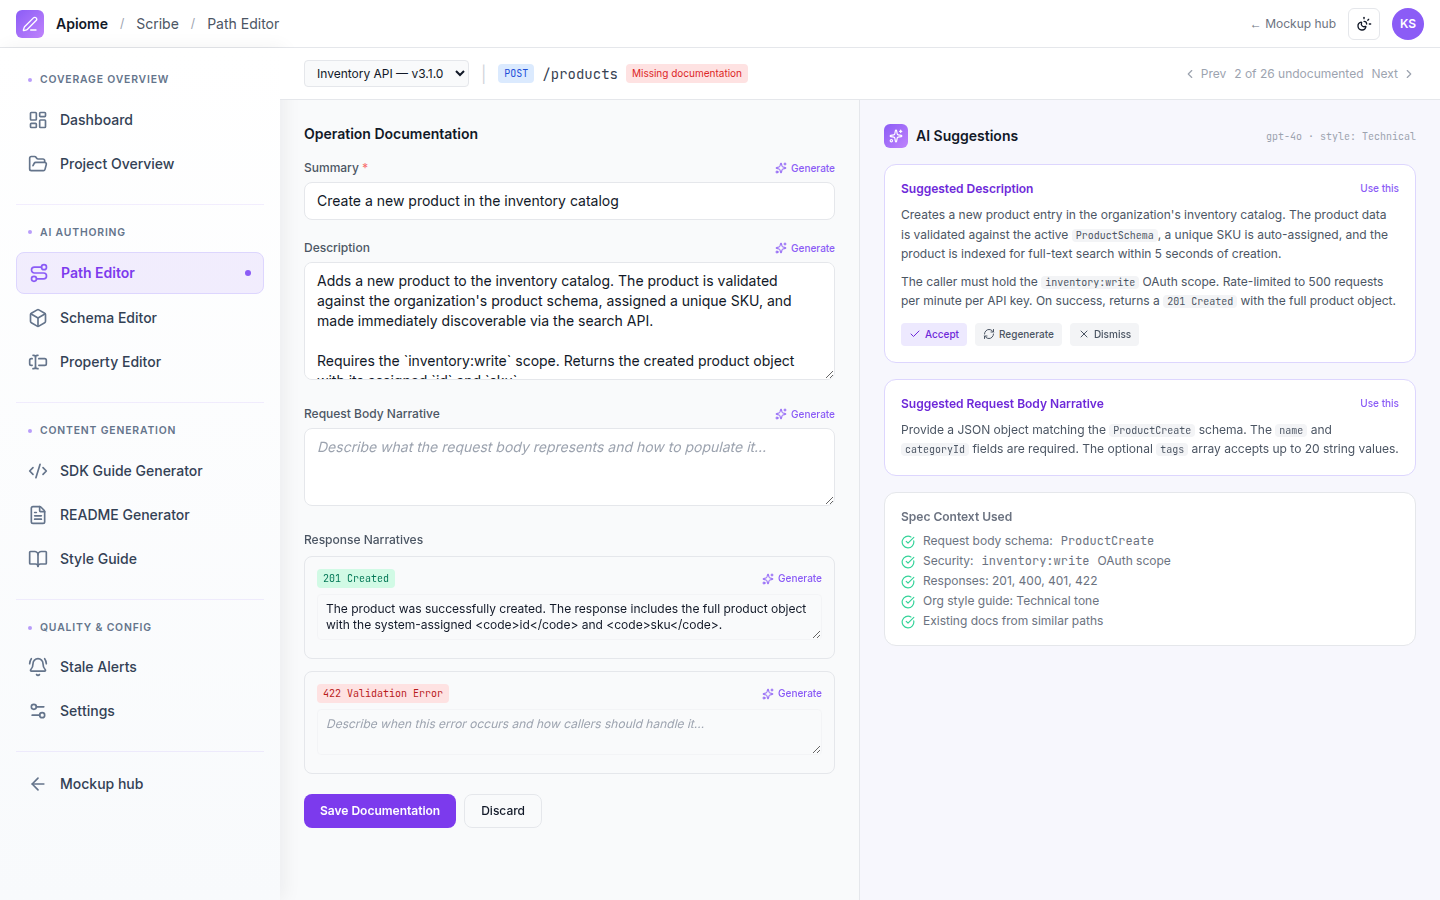The height and width of the screenshot is (900, 1440).
Task: Click Save Documentation button
Action: point(380,811)
